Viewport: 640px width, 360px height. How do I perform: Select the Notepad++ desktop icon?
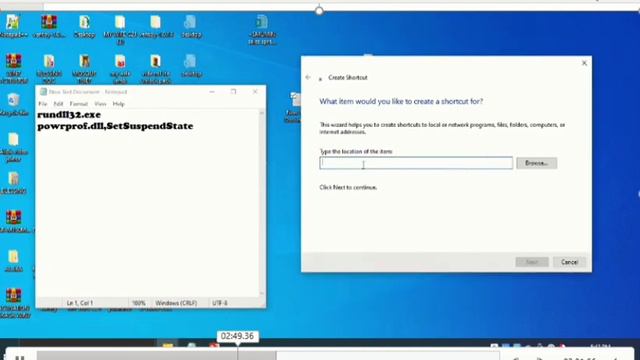click(x=13, y=27)
